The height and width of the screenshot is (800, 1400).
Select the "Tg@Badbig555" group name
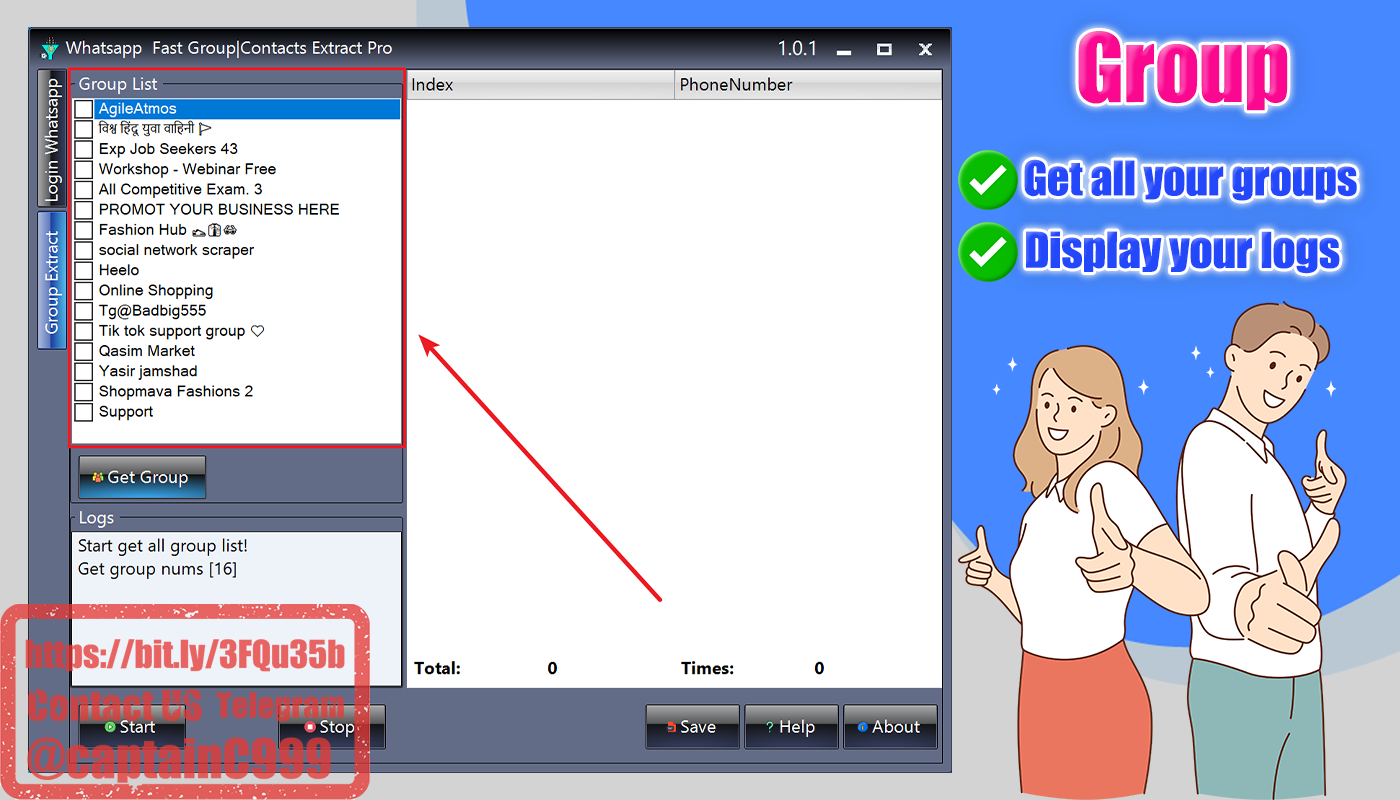[x=152, y=311]
